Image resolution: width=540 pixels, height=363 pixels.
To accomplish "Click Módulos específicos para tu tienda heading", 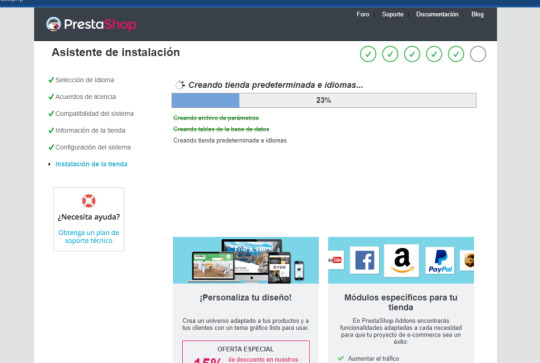I will coord(401,302).
